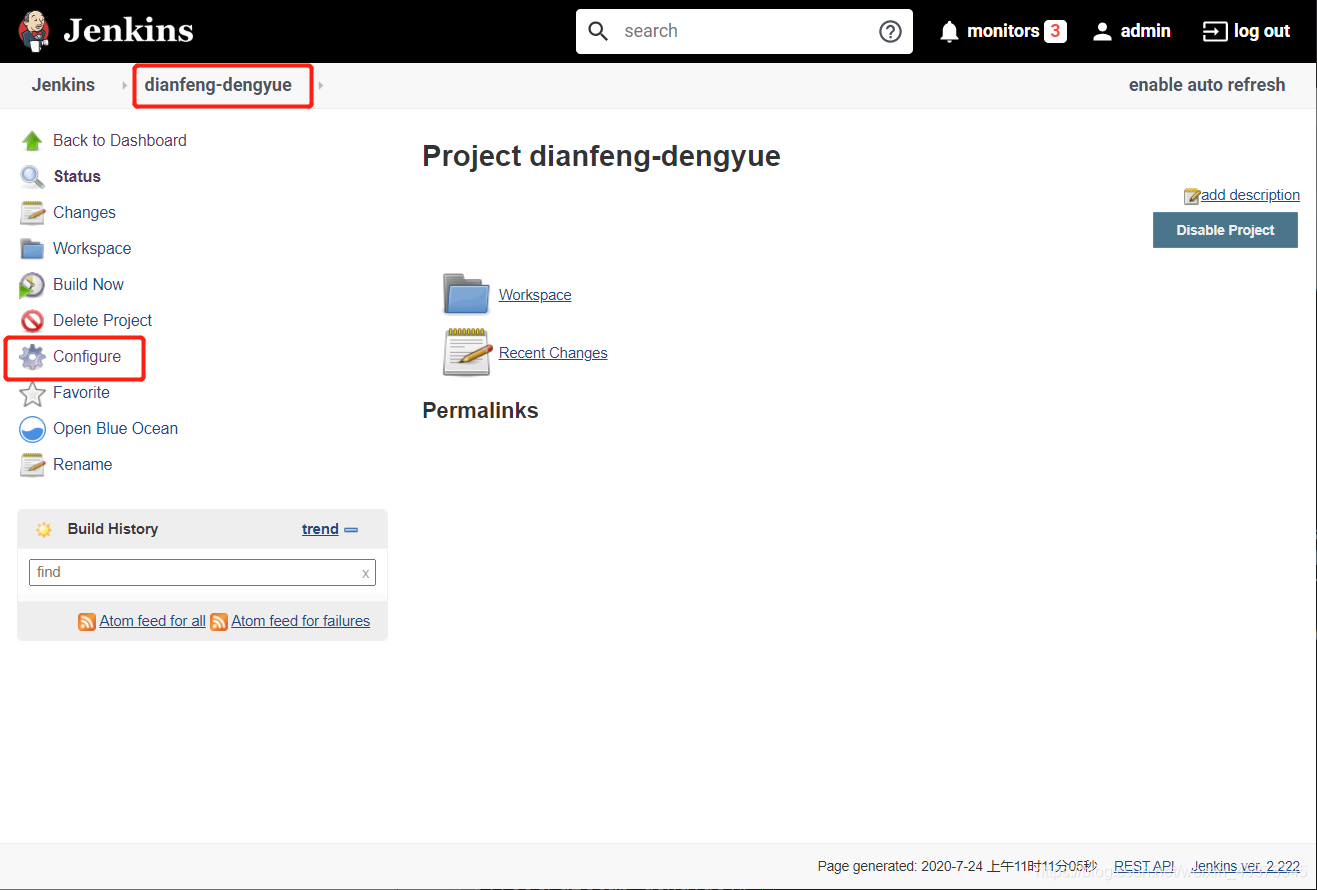Screen dimensions: 1317x890
Task: Expand the dianfeng-dengyue breadcrumb arrow
Action: 321,86
